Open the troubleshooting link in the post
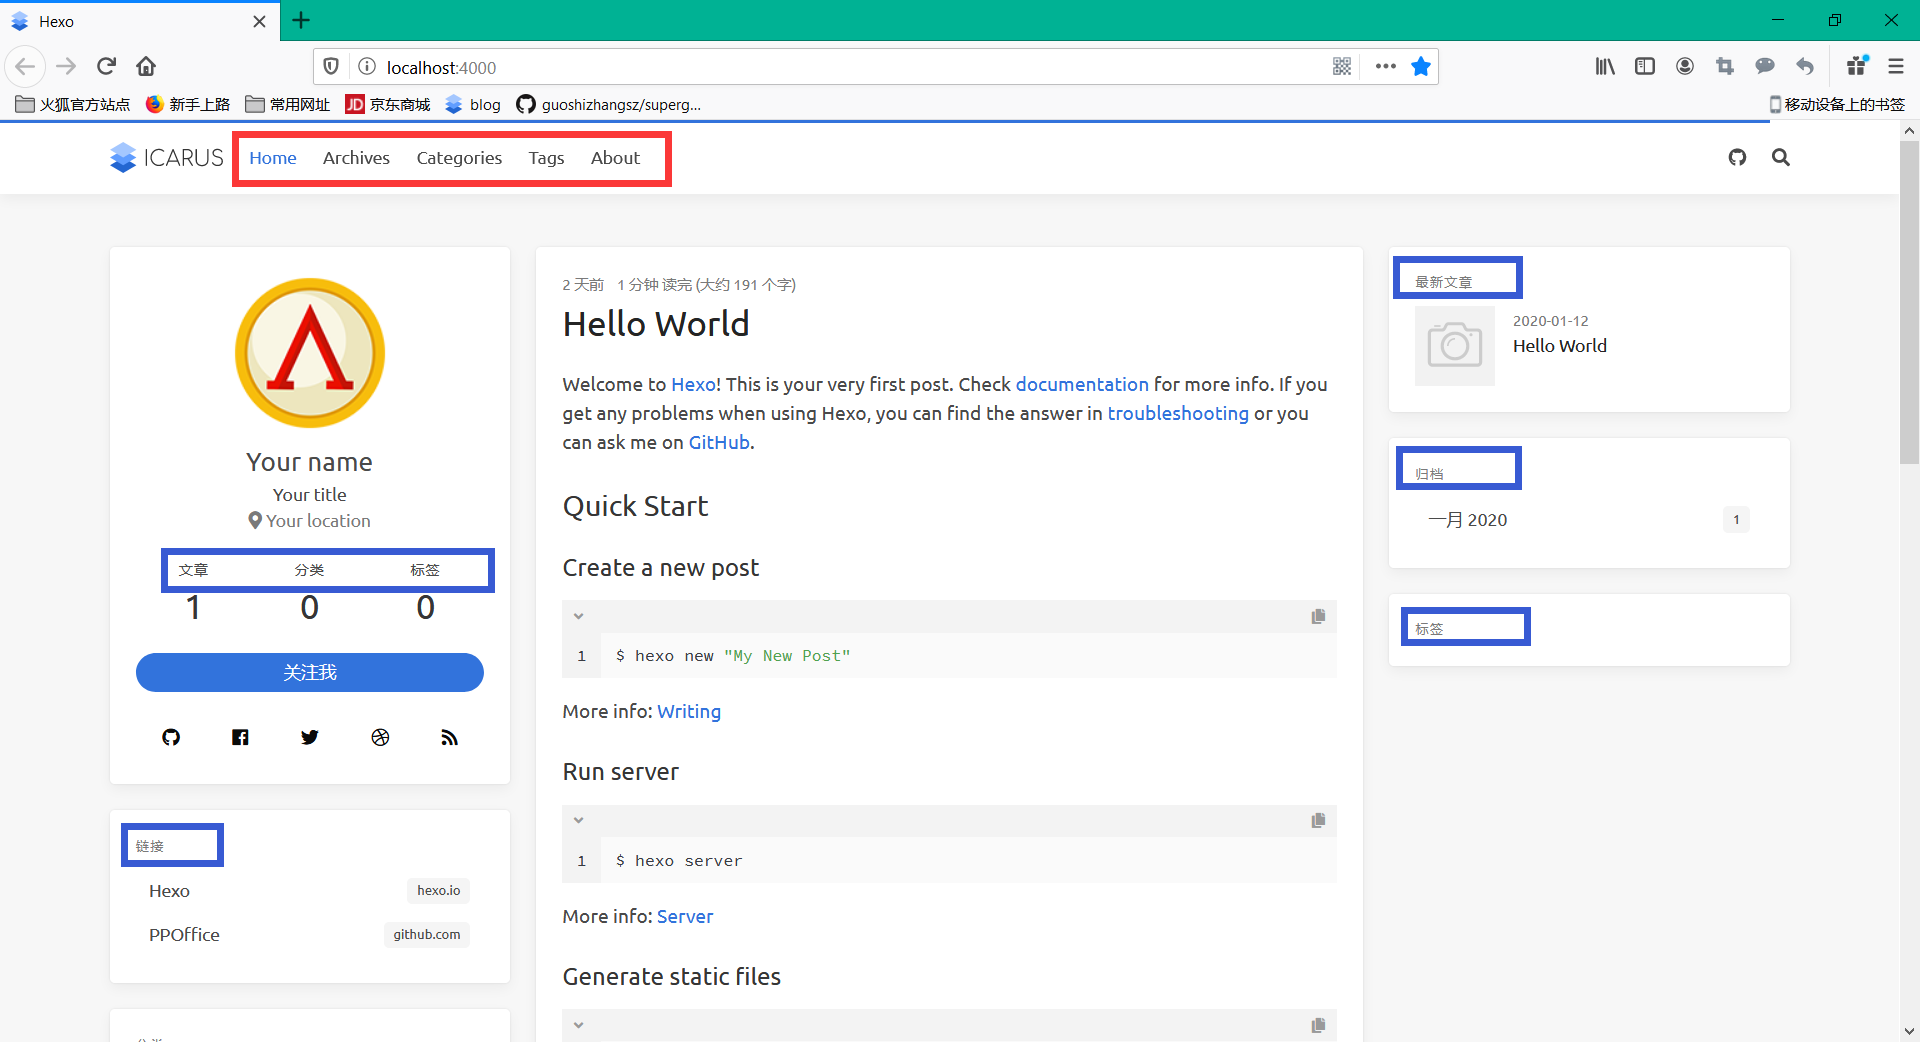 1177,413
